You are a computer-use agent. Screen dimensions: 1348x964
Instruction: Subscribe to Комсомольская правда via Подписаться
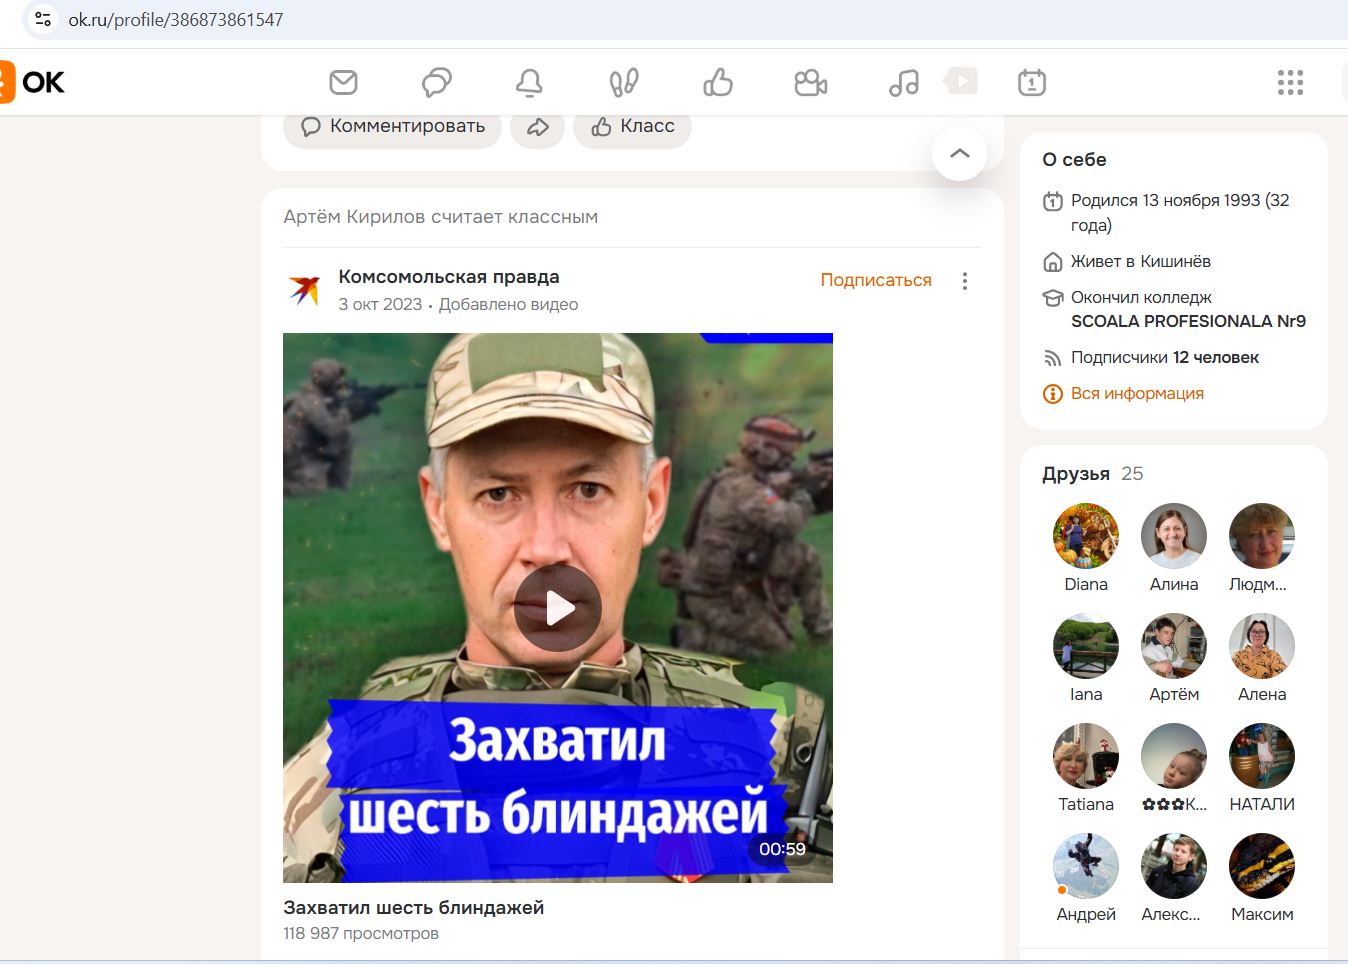coord(875,280)
